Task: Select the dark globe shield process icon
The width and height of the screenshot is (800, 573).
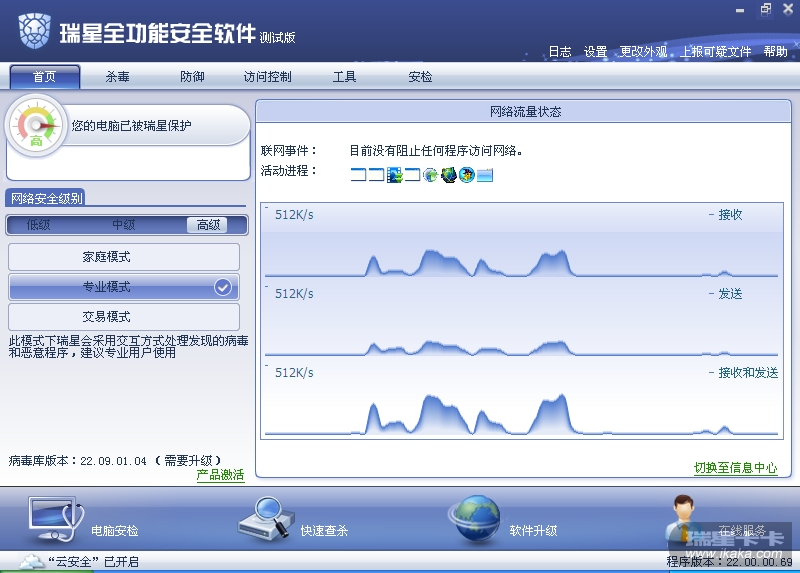Action: click(x=448, y=175)
